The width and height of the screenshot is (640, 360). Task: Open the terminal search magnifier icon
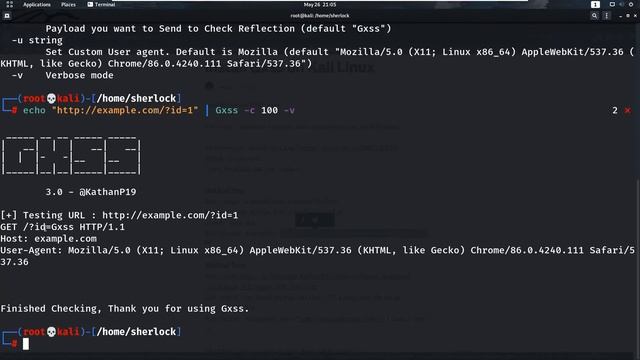[594, 16]
